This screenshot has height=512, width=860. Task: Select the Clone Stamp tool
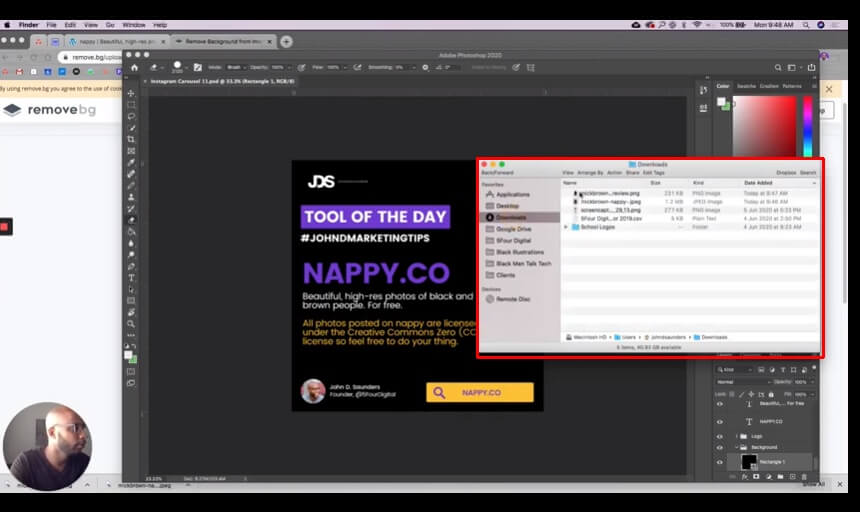click(131, 197)
